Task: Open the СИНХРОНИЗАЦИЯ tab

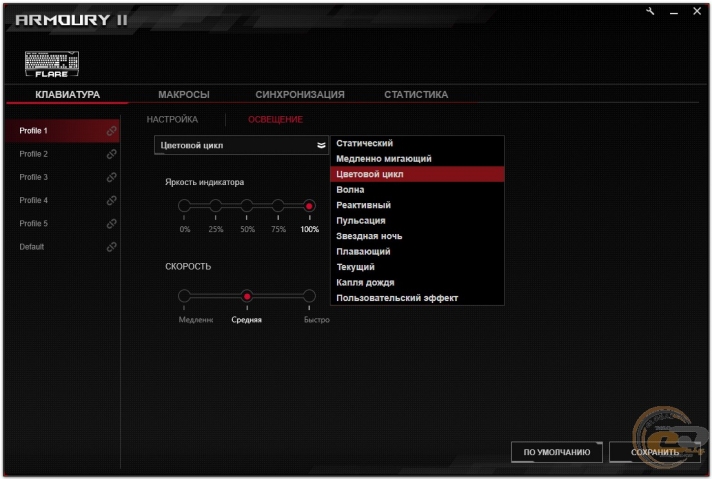Action: [x=300, y=94]
